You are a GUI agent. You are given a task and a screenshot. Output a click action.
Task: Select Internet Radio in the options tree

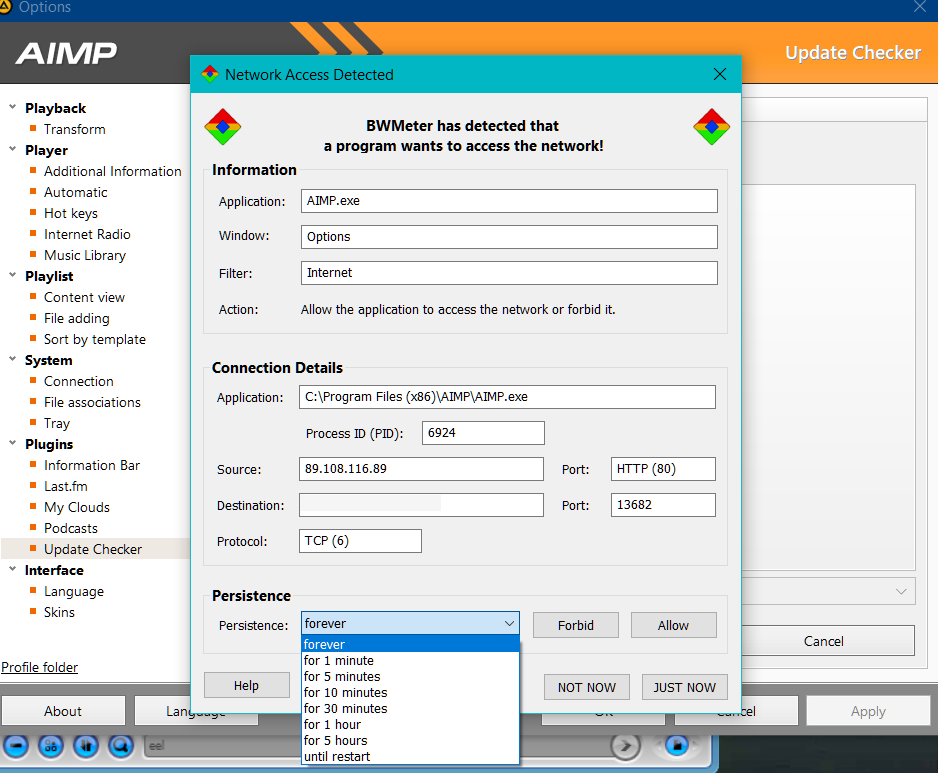(87, 234)
